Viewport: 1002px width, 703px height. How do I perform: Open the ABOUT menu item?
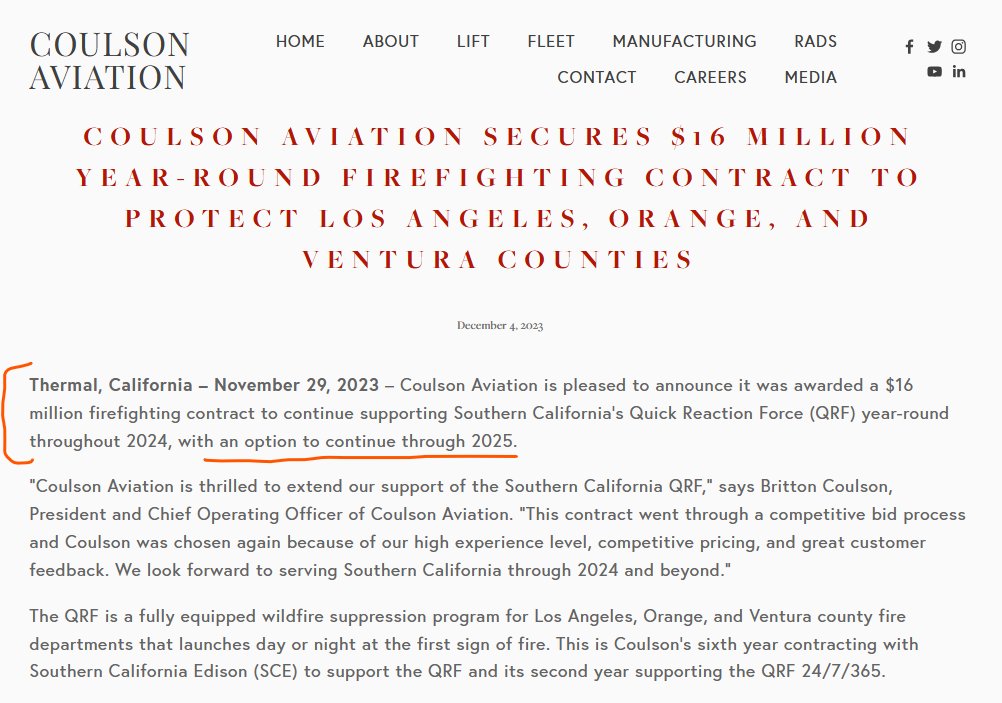tap(391, 42)
